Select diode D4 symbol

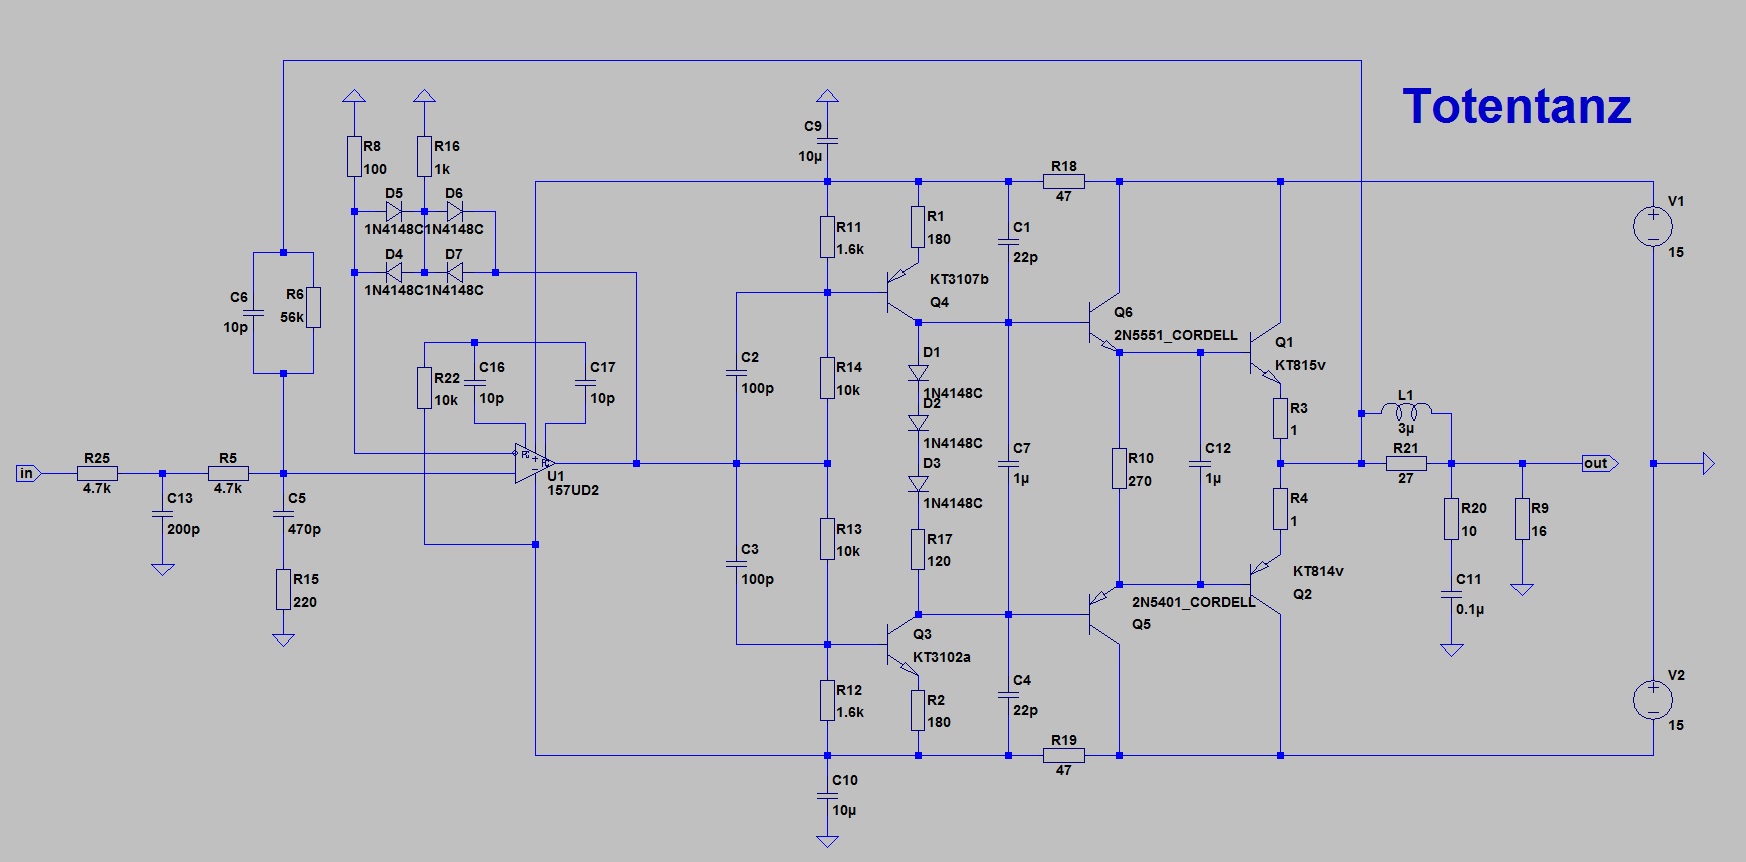394,272
